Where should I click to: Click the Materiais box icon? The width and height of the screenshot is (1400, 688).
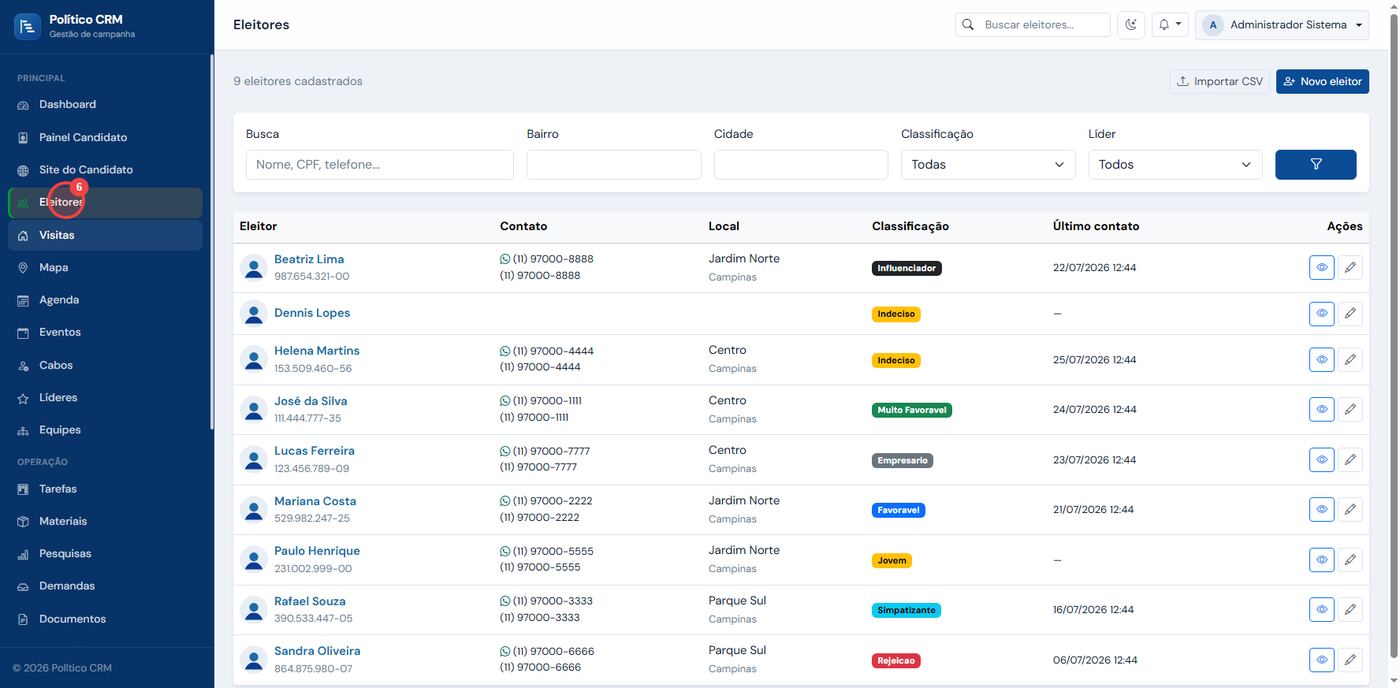23,522
